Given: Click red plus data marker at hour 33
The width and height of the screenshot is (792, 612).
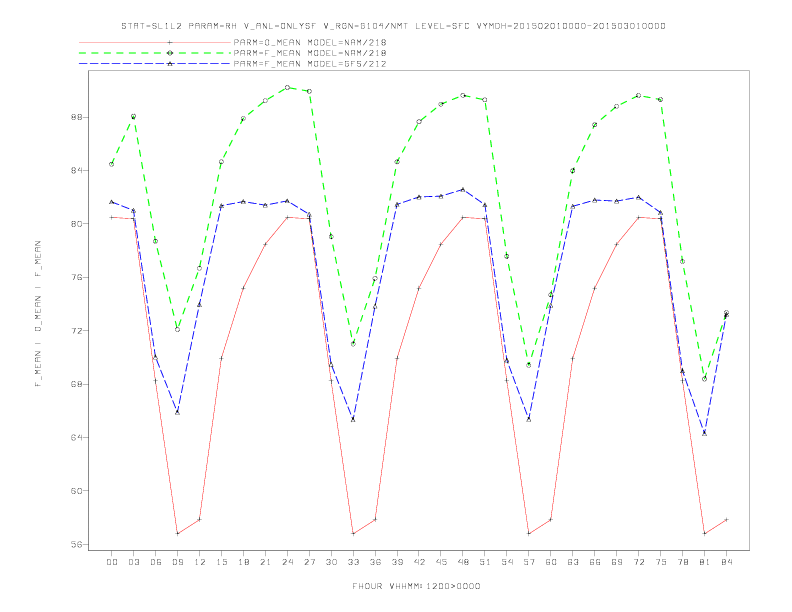Looking at the screenshot, I should (353, 533).
